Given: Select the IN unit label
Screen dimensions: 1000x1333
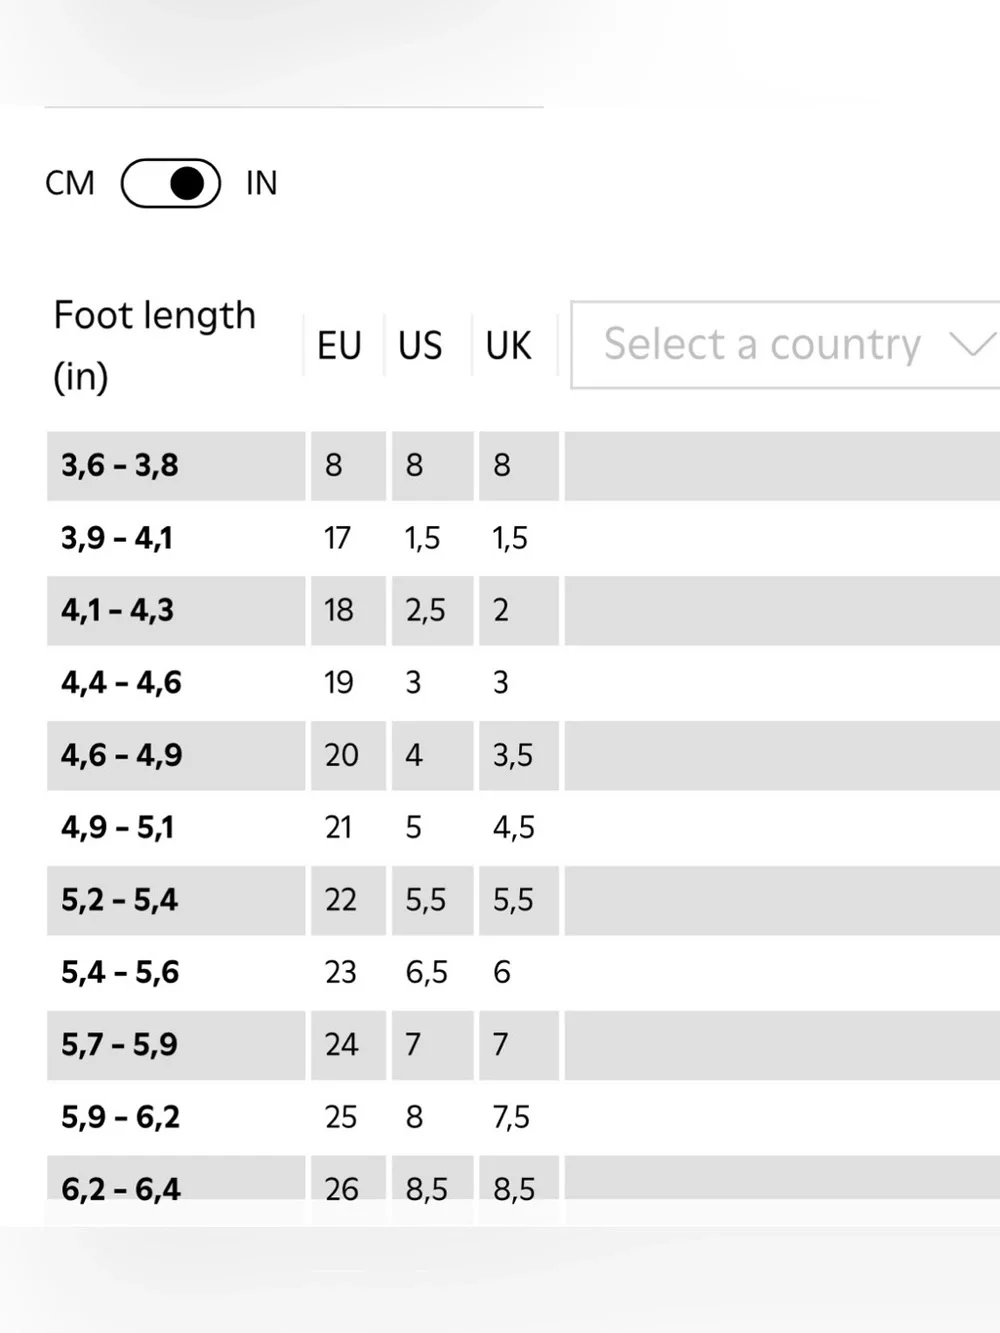Looking at the screenshot, I should pyautogui.click(x=261, y=183).
